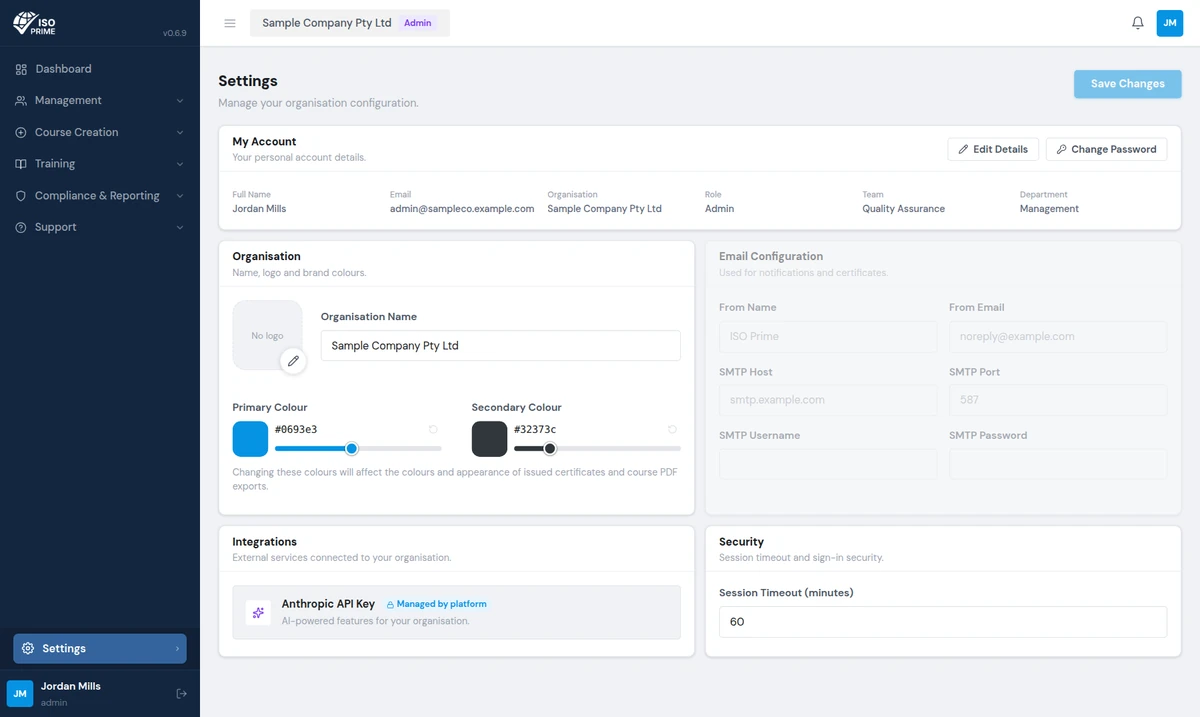Viewport: 1200px width, 717px height.
Task: Open the Compliance & Reporting menu item
Action: pos(100,196)
